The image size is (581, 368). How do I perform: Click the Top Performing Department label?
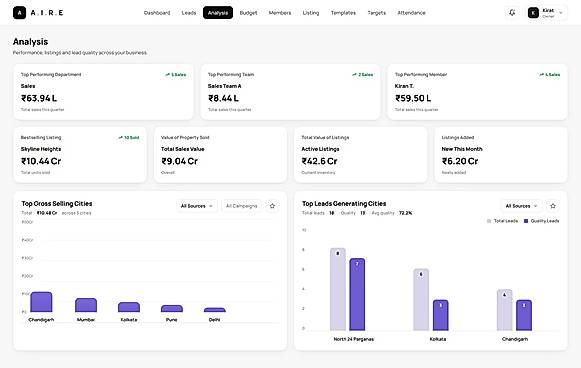click(51, 74)
